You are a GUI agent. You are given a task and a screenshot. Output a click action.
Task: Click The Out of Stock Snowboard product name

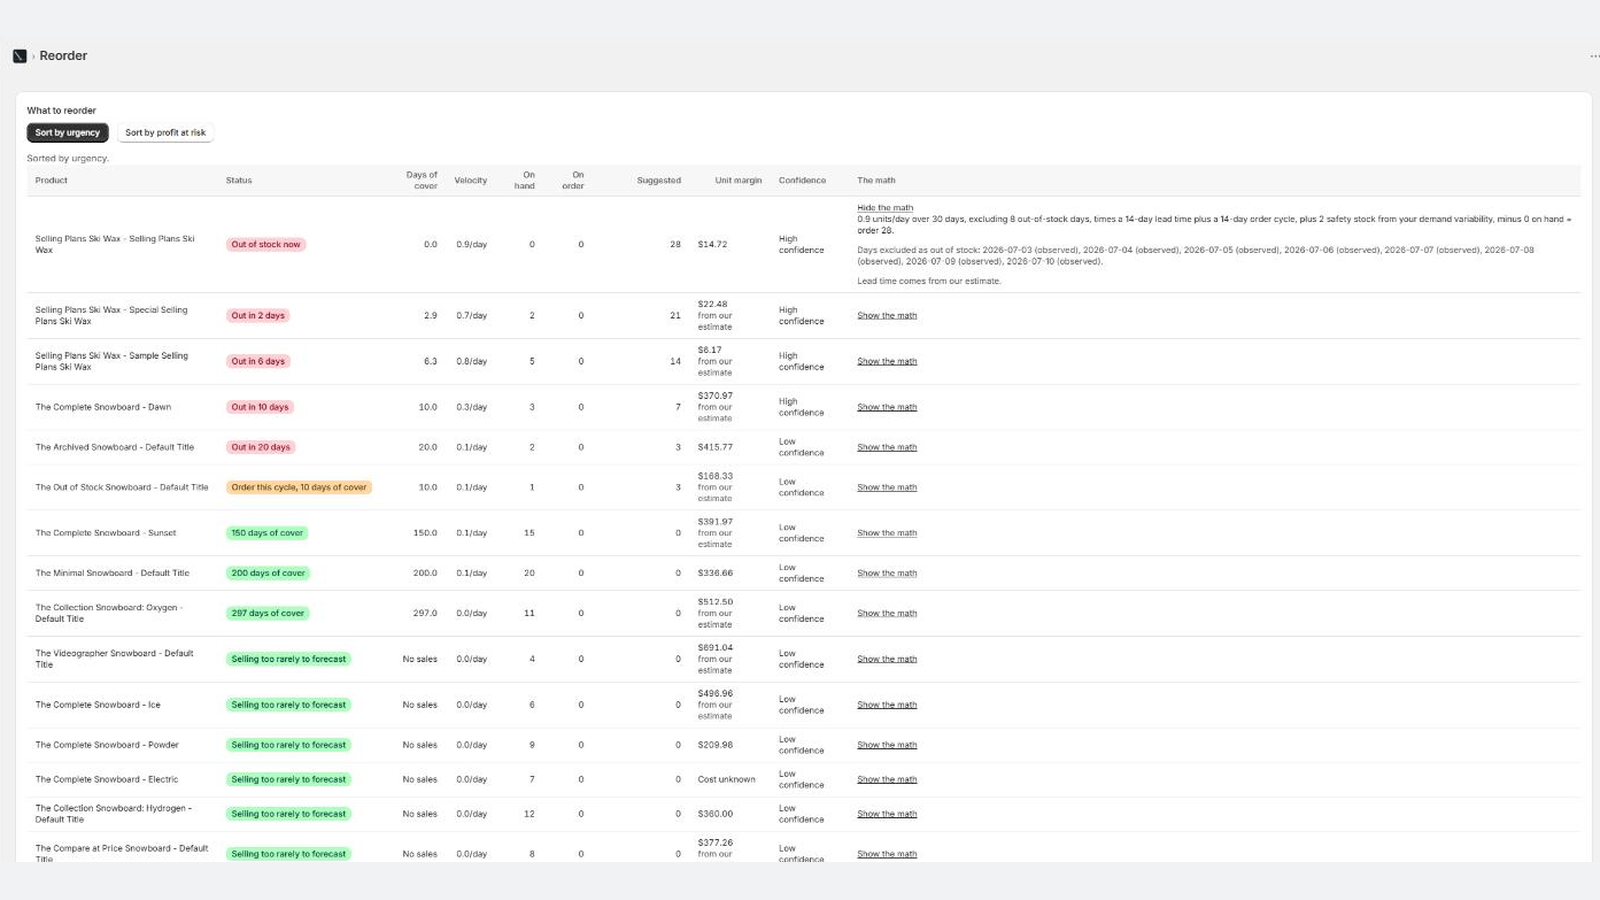[x=122, y=488]
